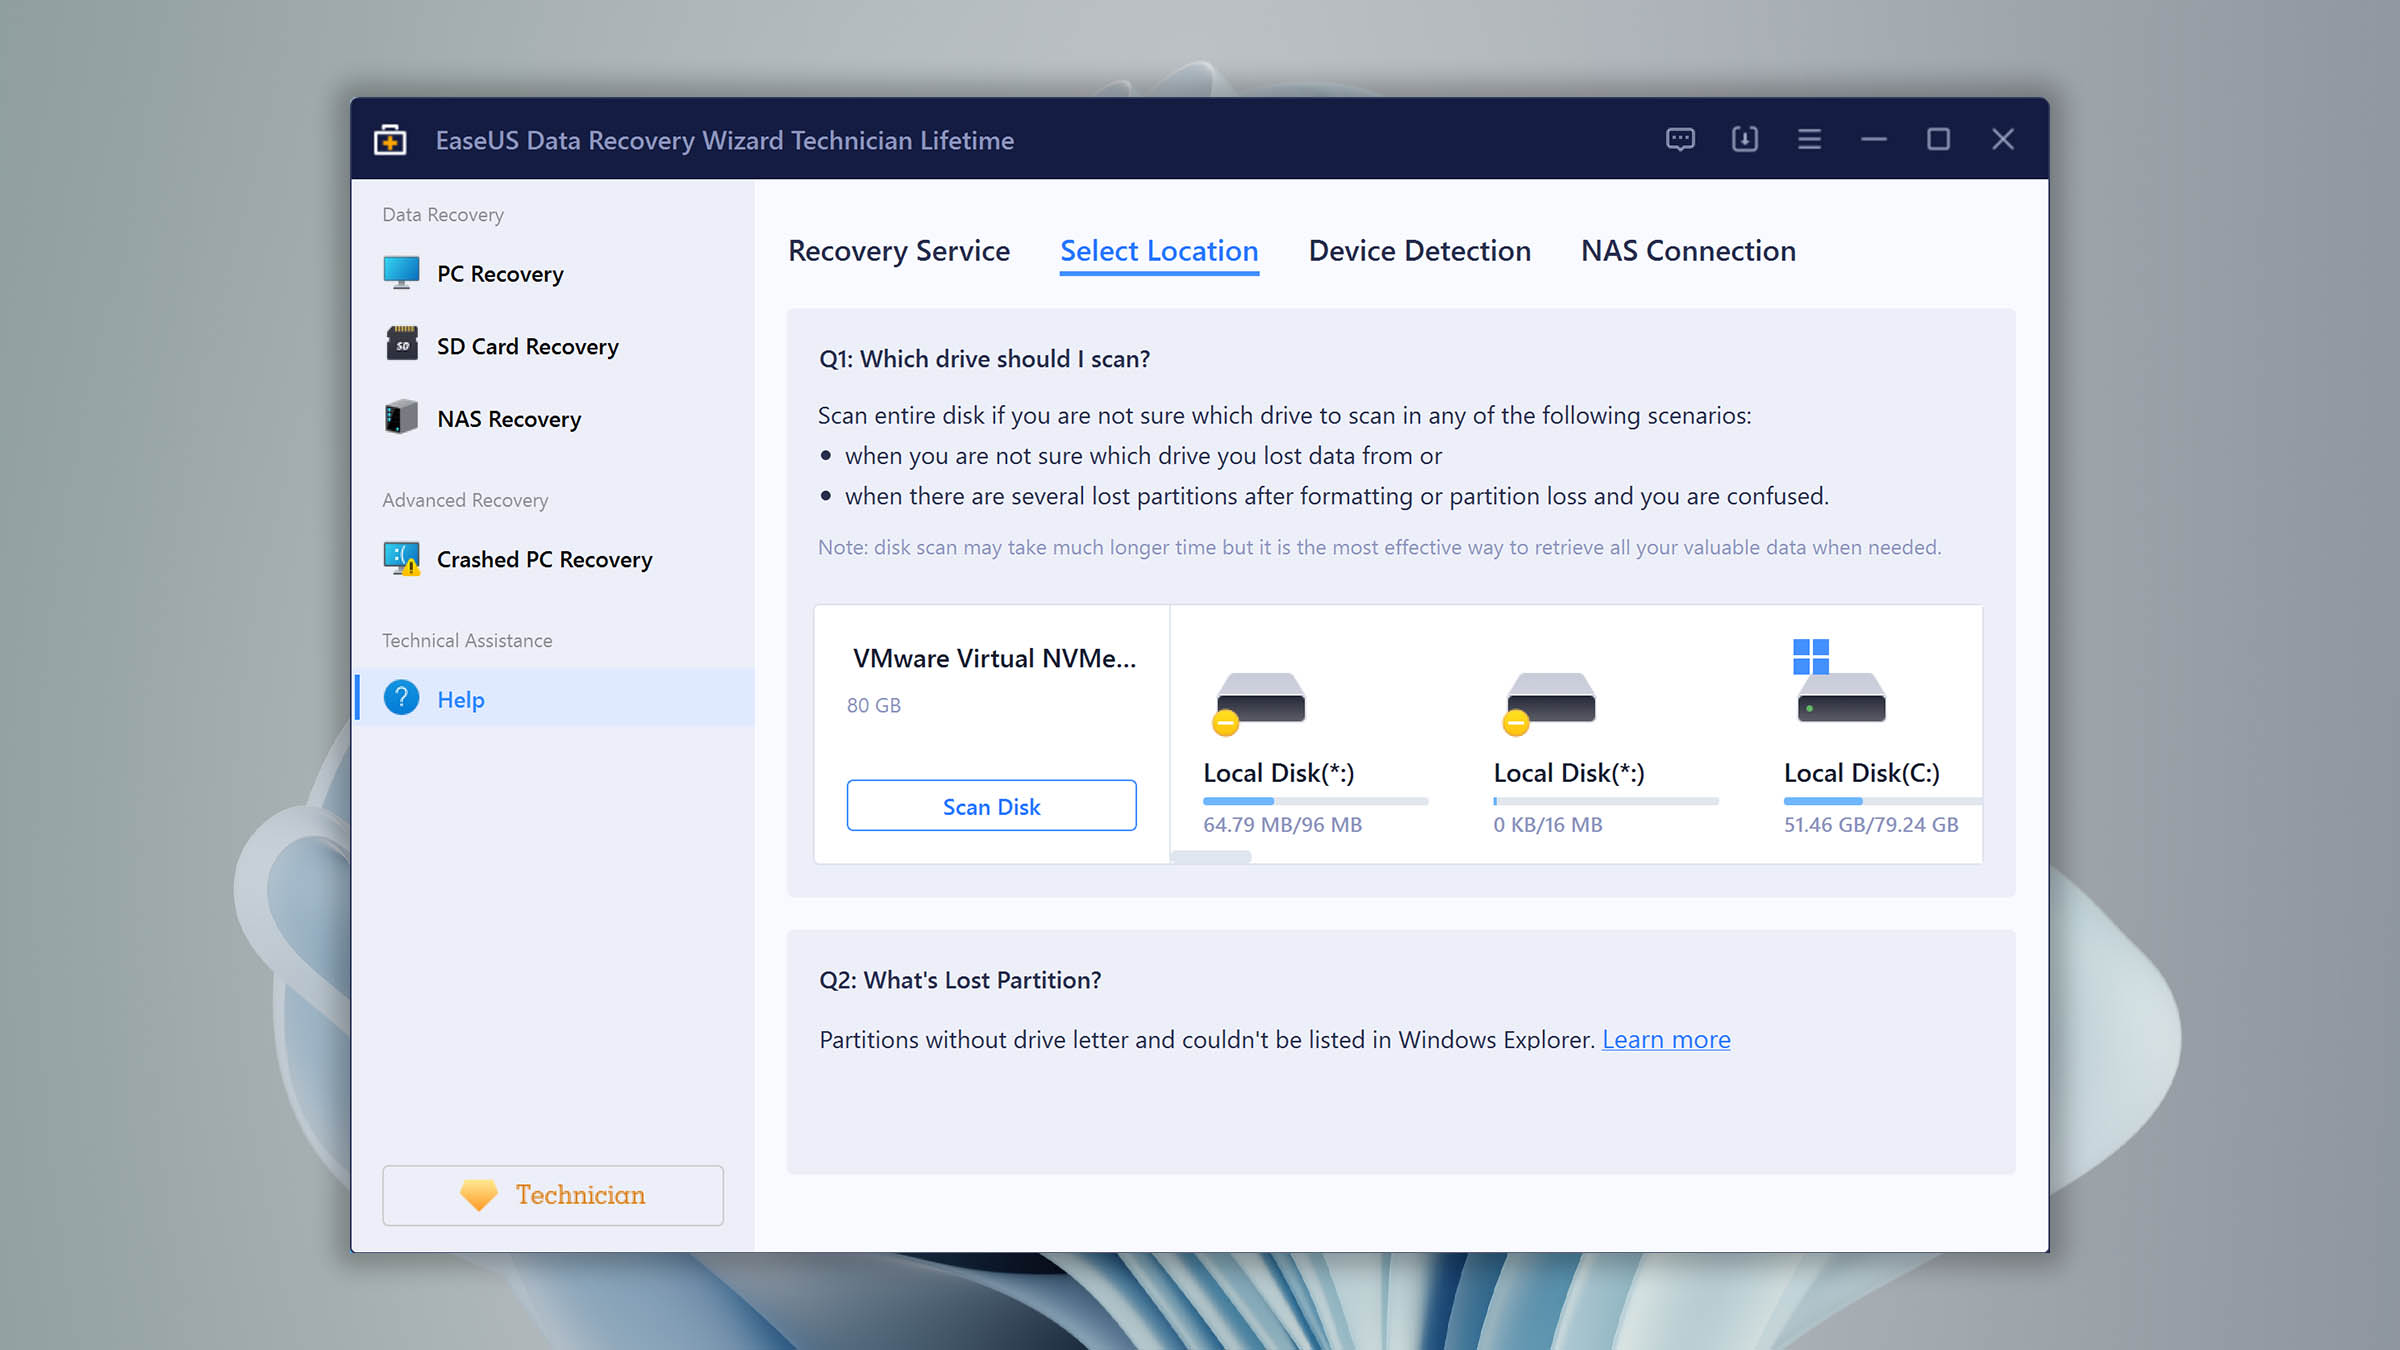Switch to the Device Detection tab
The width and height of the screenshot is (2400, 1350).
(1419, 251)
